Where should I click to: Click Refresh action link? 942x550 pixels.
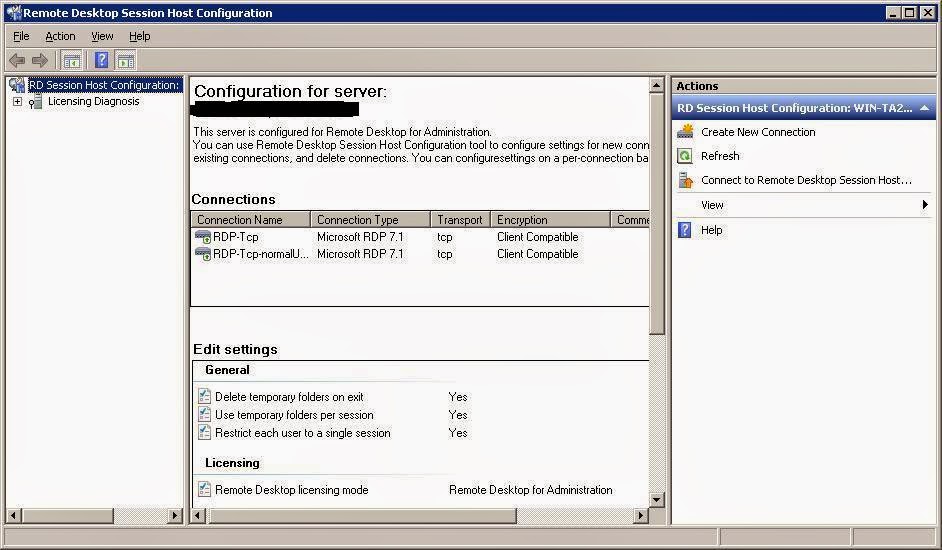point(720,156)
